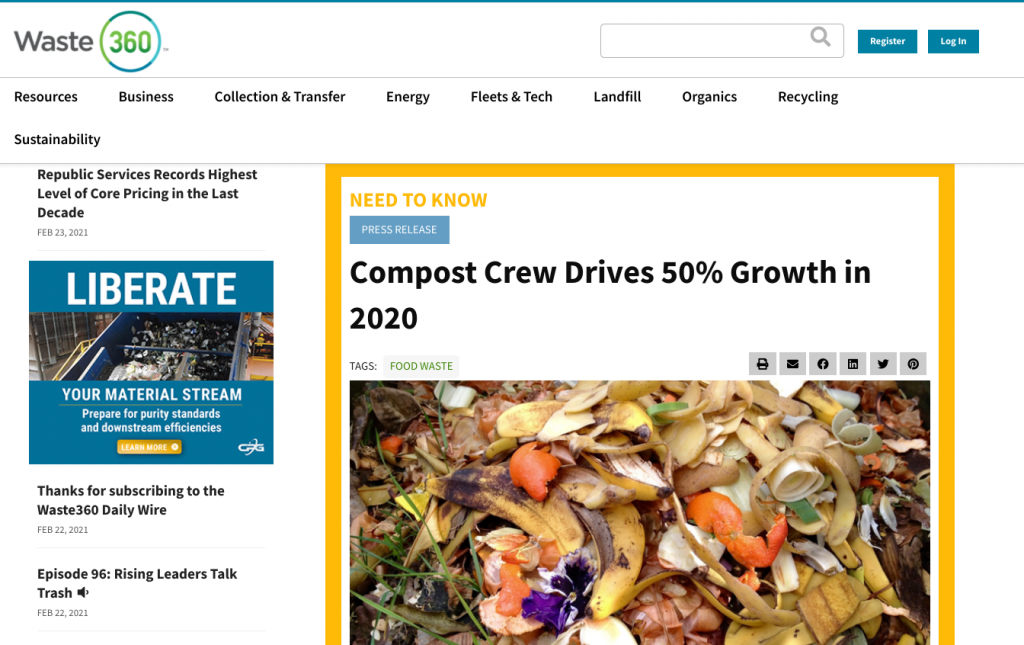The width and height of the screenshot is (1024, 645).
Task: Click the print article icon
Action: point(762,363)
